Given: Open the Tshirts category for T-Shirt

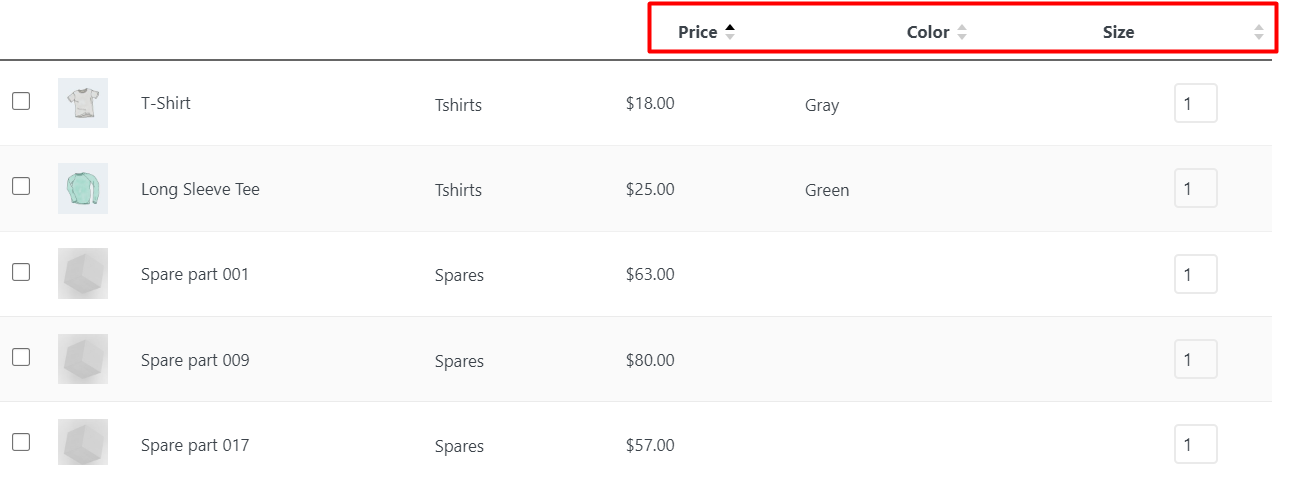Looking at the screenshot, I should [x=458, y=105].
